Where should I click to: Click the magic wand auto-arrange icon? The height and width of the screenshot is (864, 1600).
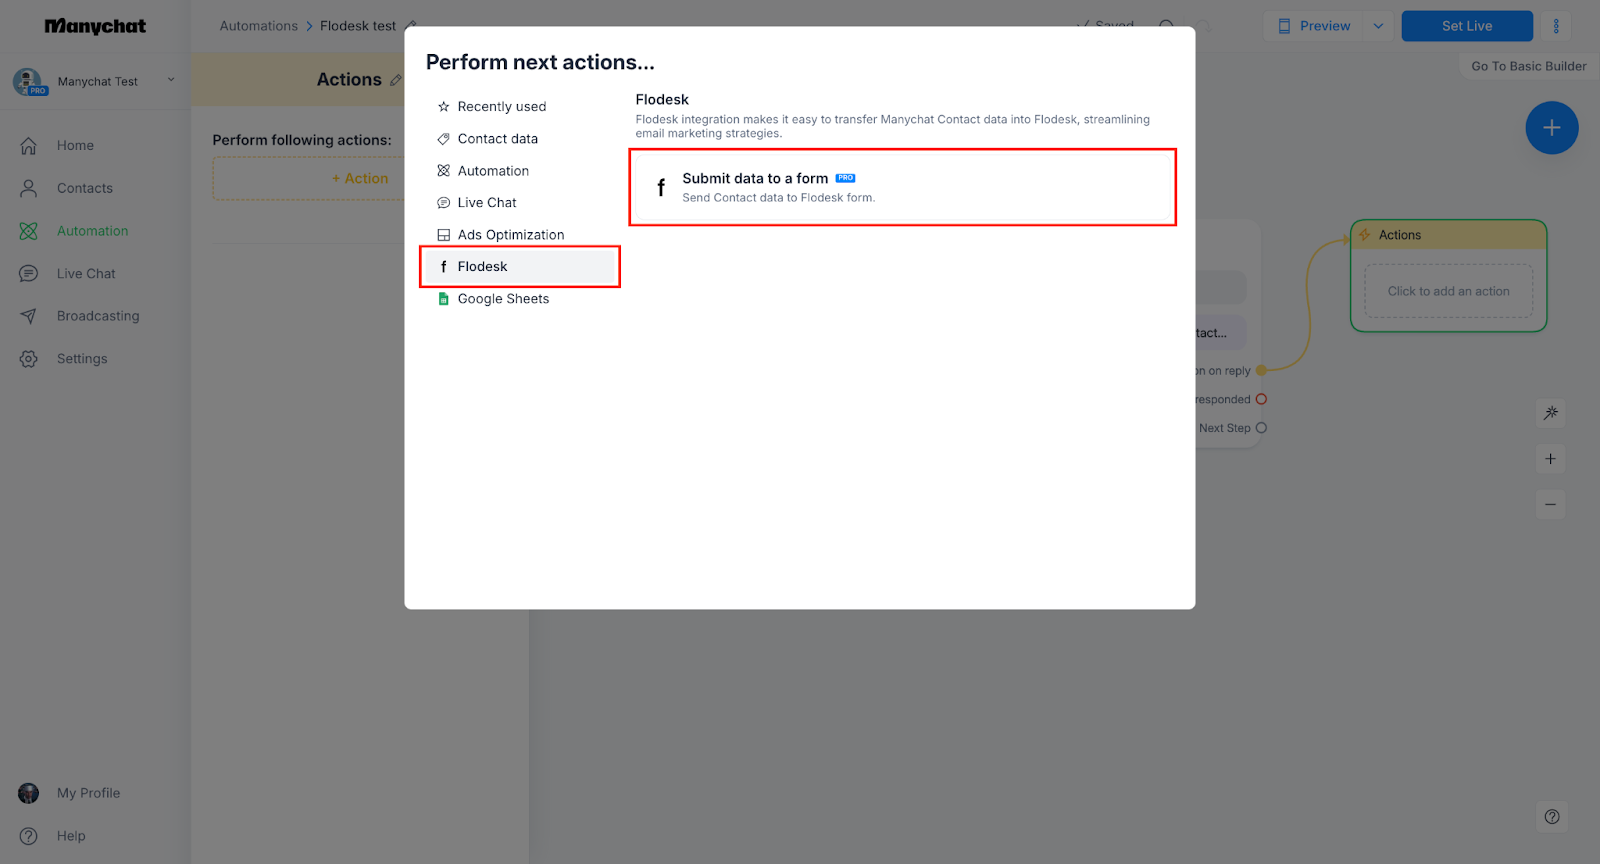coord(1550,413)
